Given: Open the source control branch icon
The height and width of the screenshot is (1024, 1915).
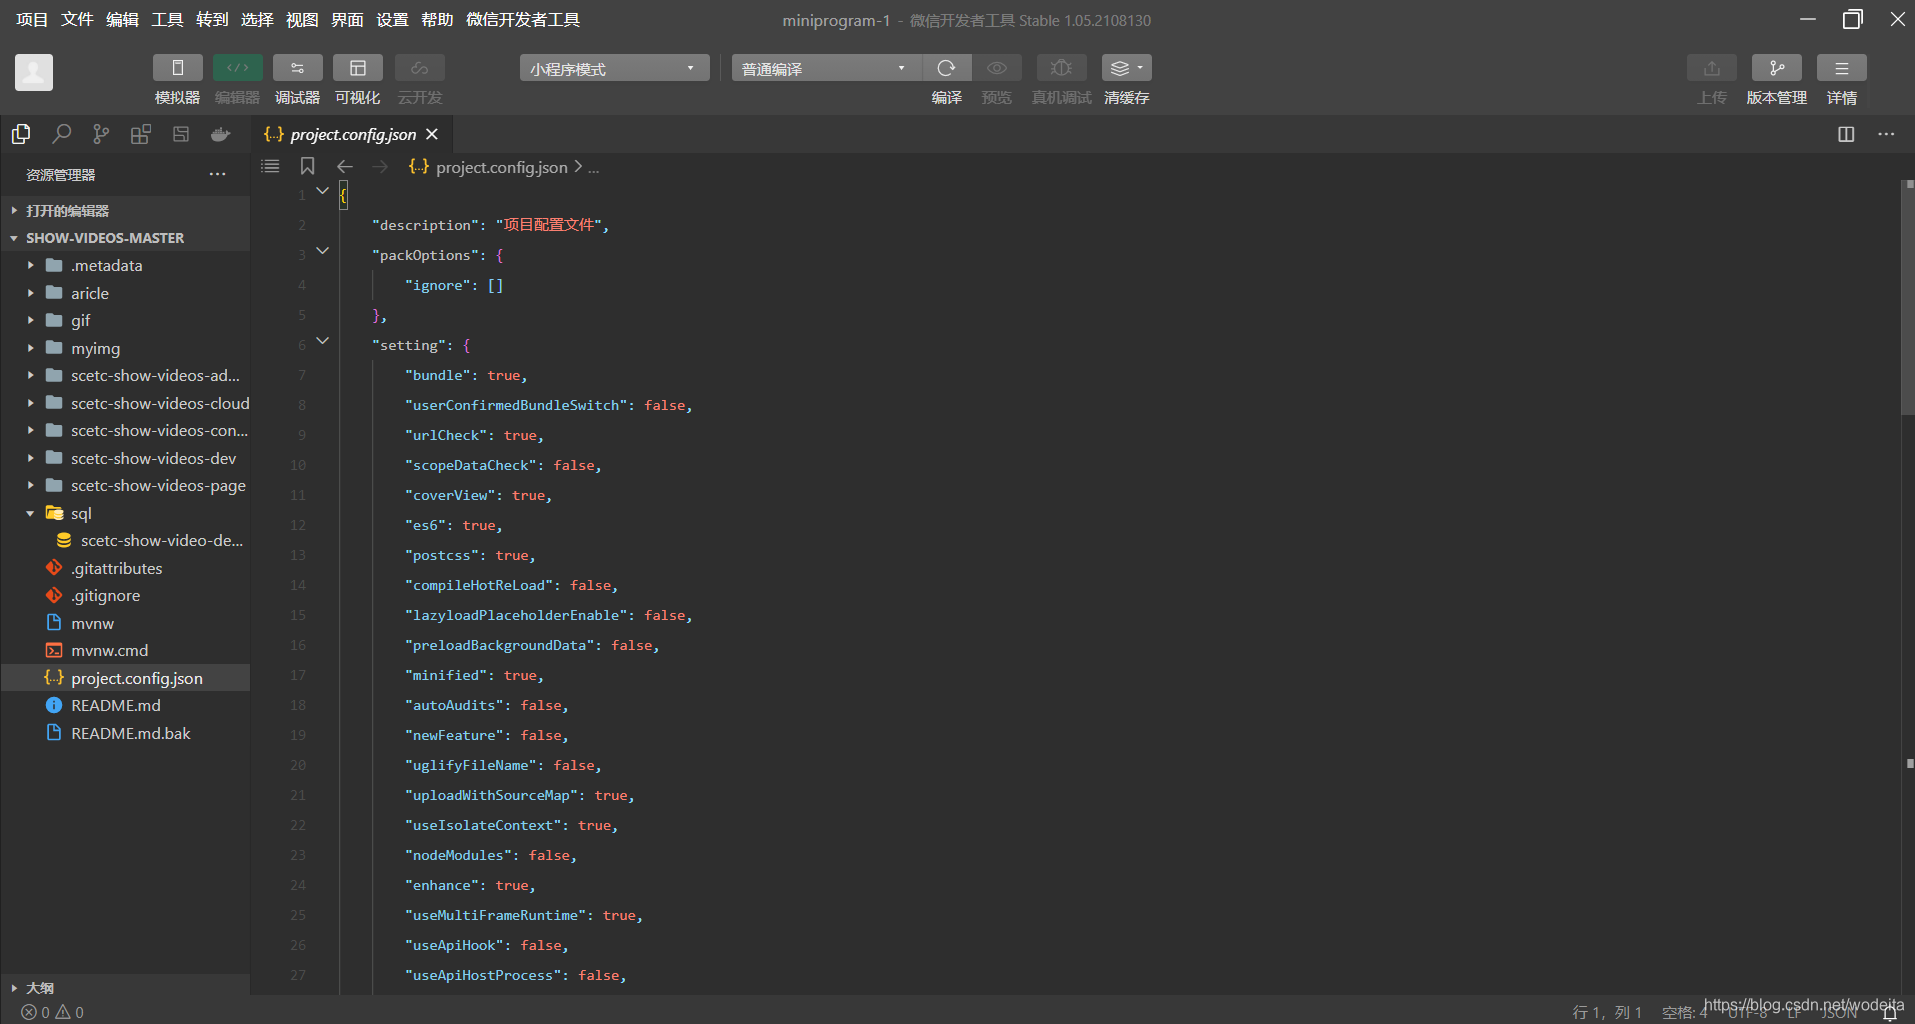Looking at the screenshot, I should coord(101,134).
